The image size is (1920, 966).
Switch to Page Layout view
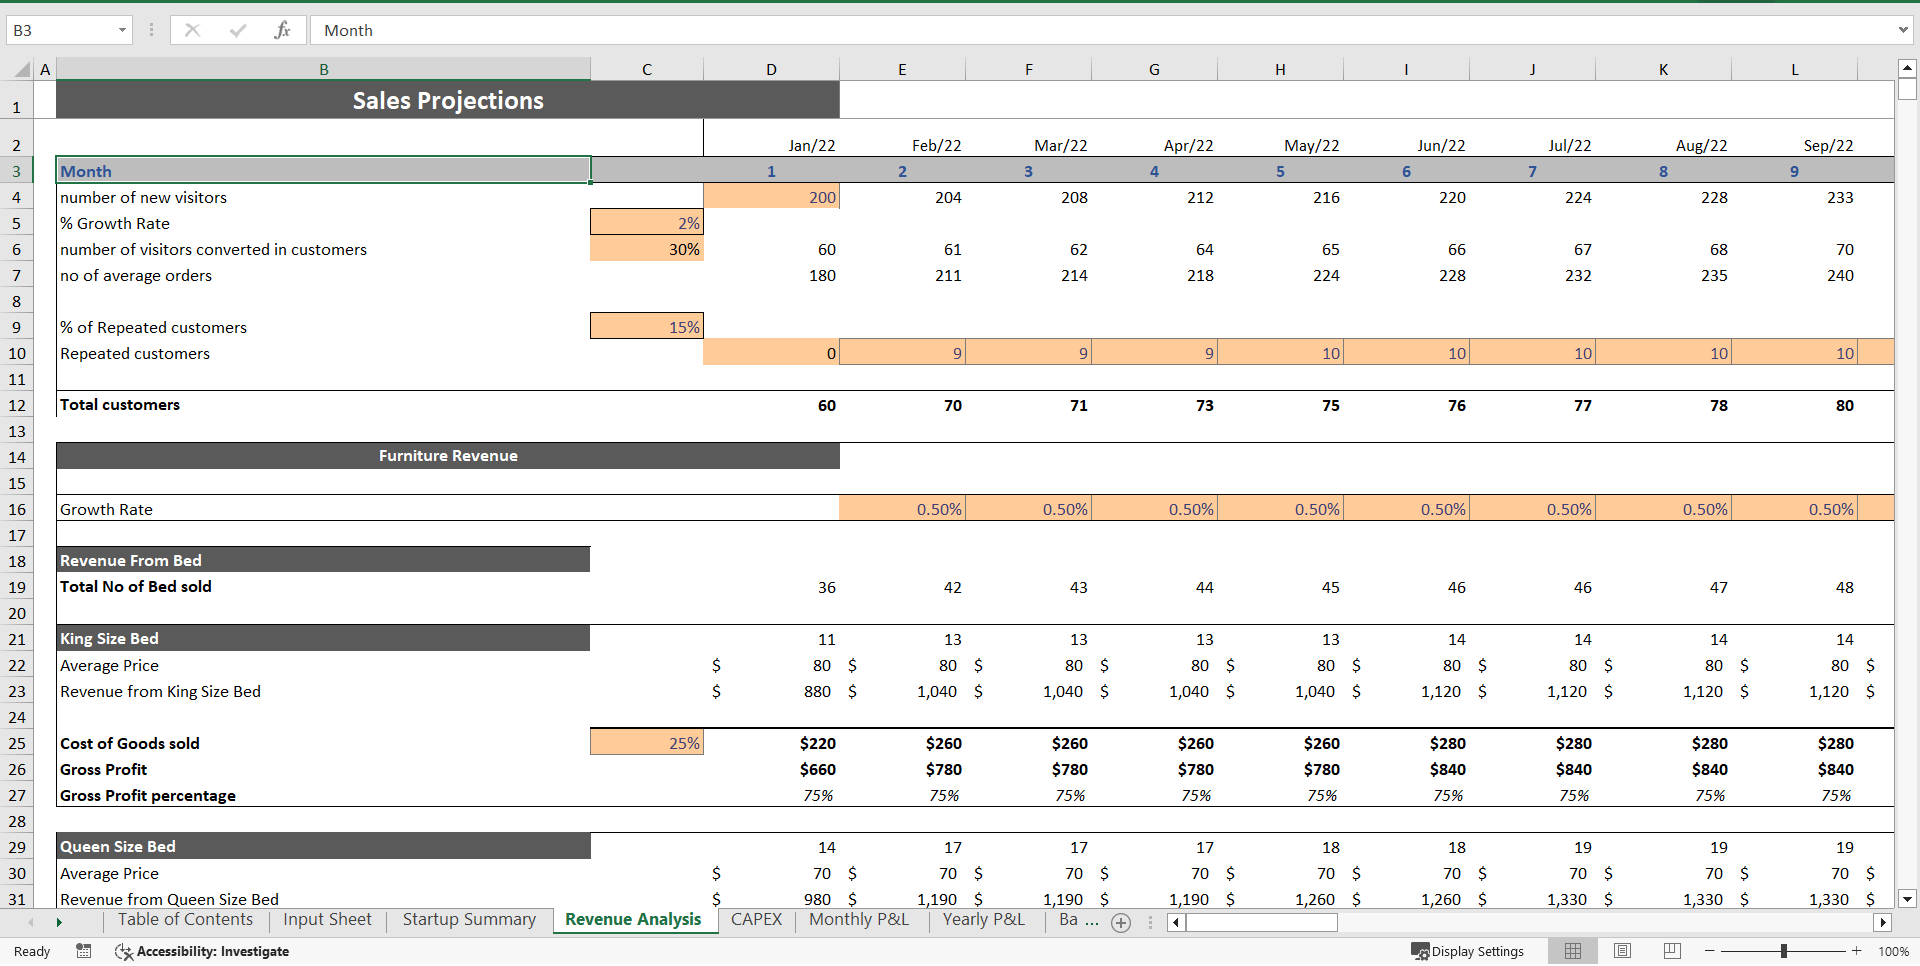1622,951
